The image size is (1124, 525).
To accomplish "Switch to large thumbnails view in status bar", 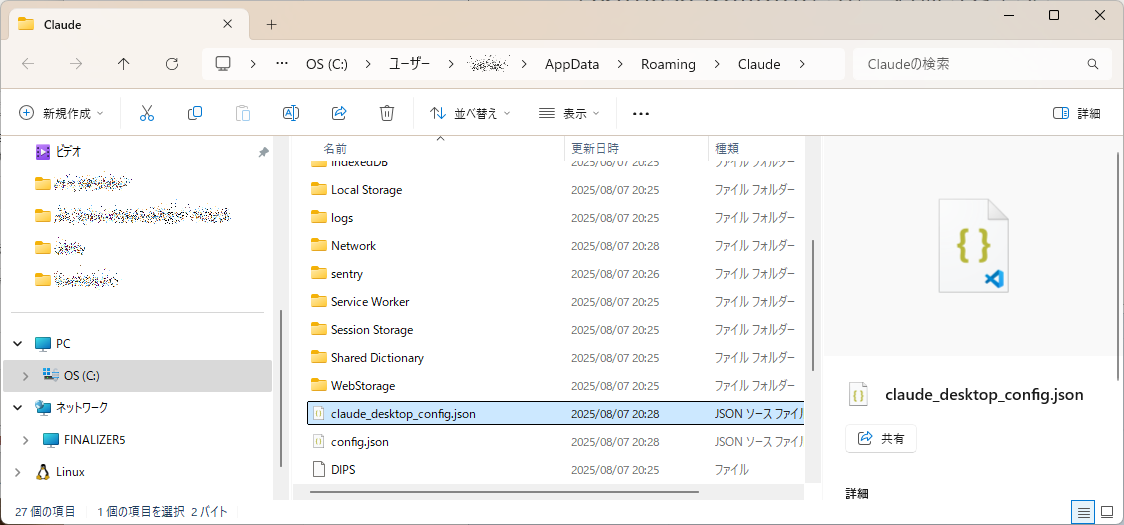I will pos(1108,512).
